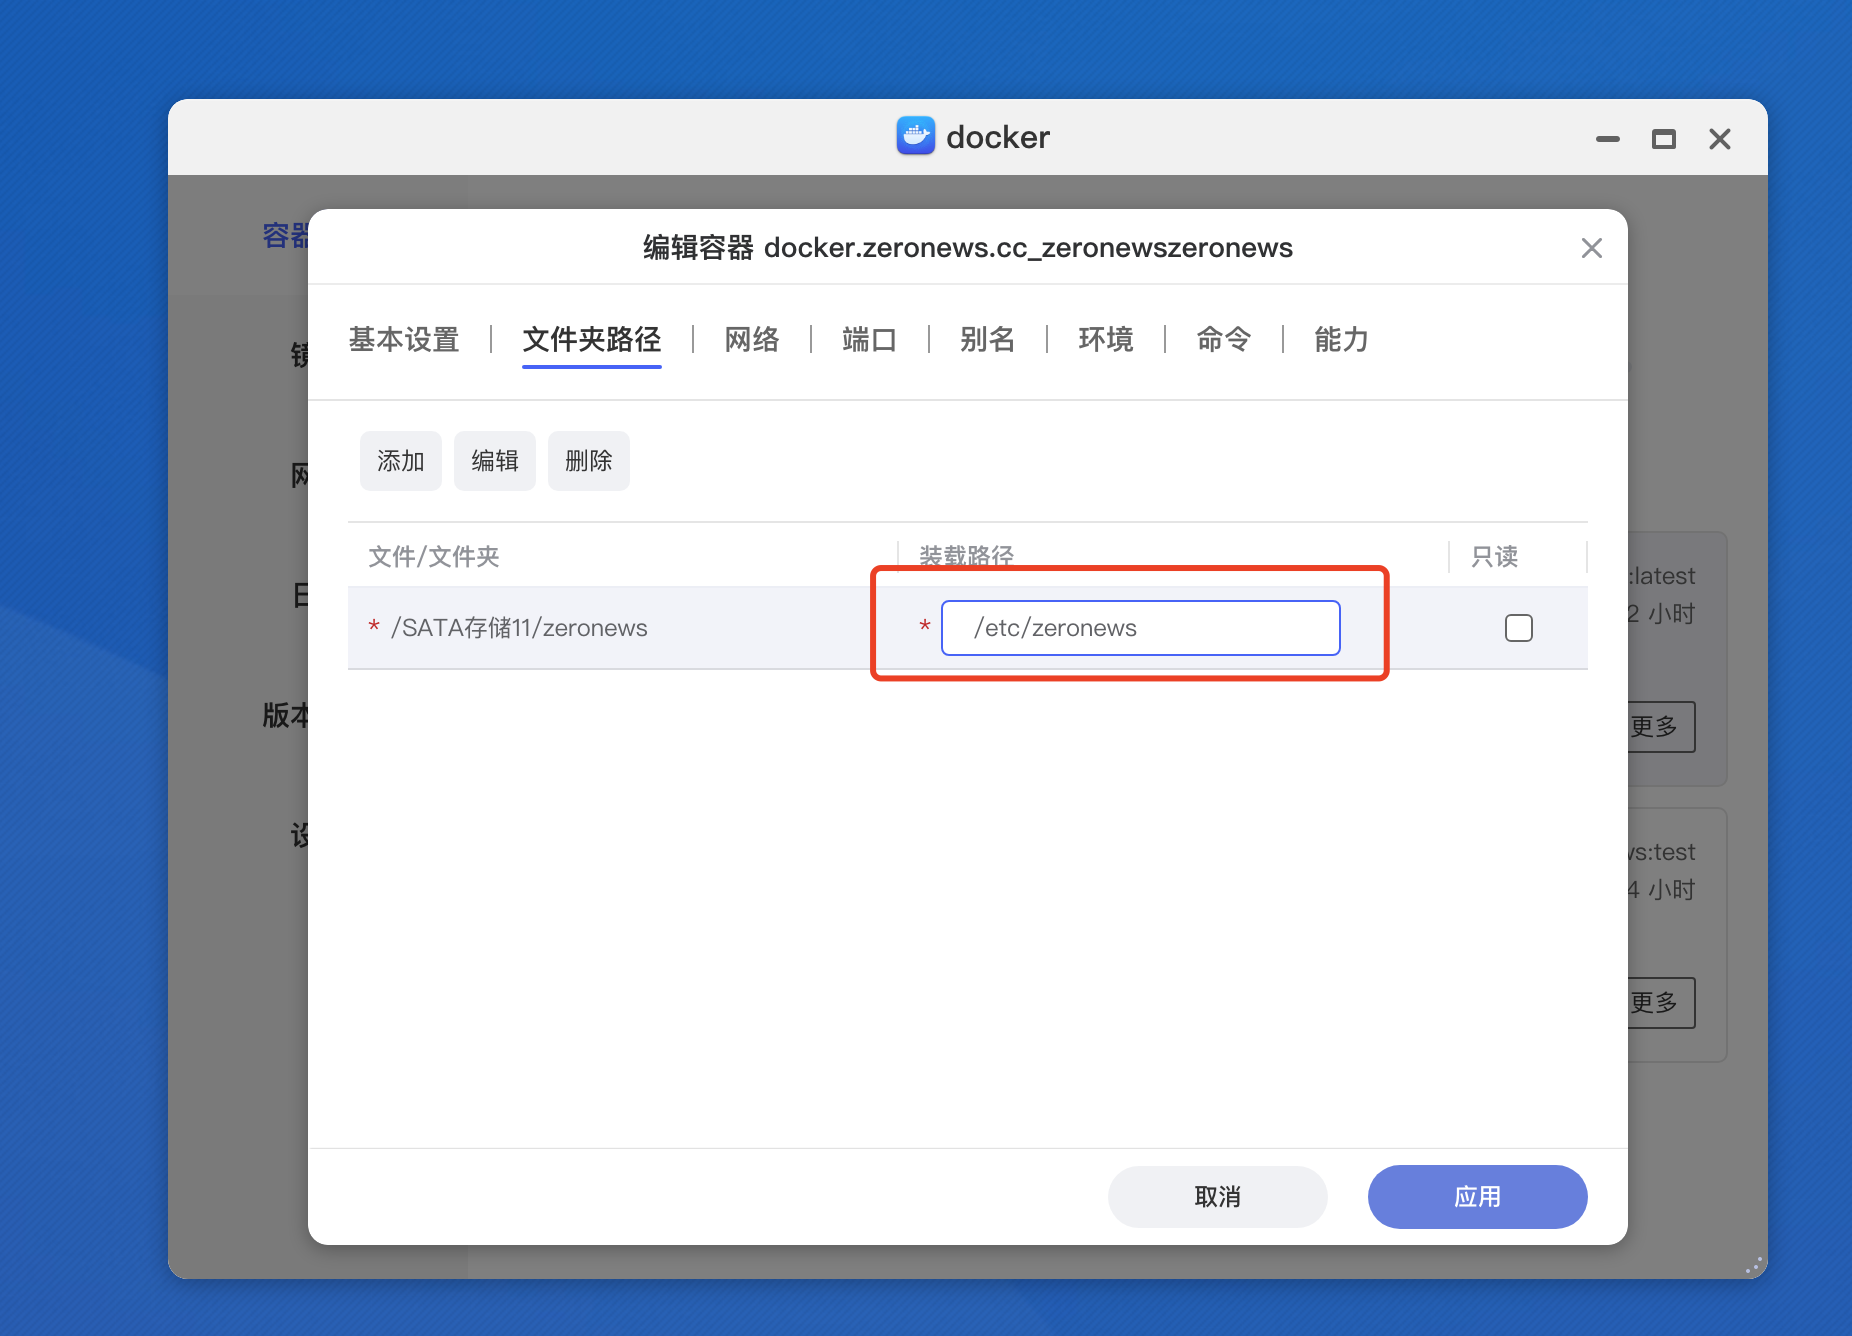
Task: Switch to the 网络 tab
Action: tap(752, 340)
